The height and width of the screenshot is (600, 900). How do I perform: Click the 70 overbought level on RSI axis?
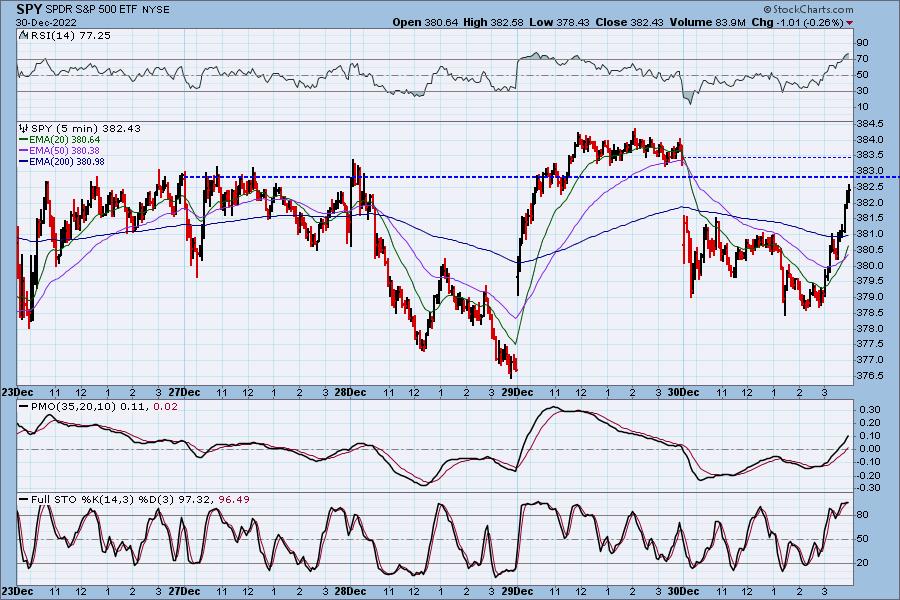[862, 59]
